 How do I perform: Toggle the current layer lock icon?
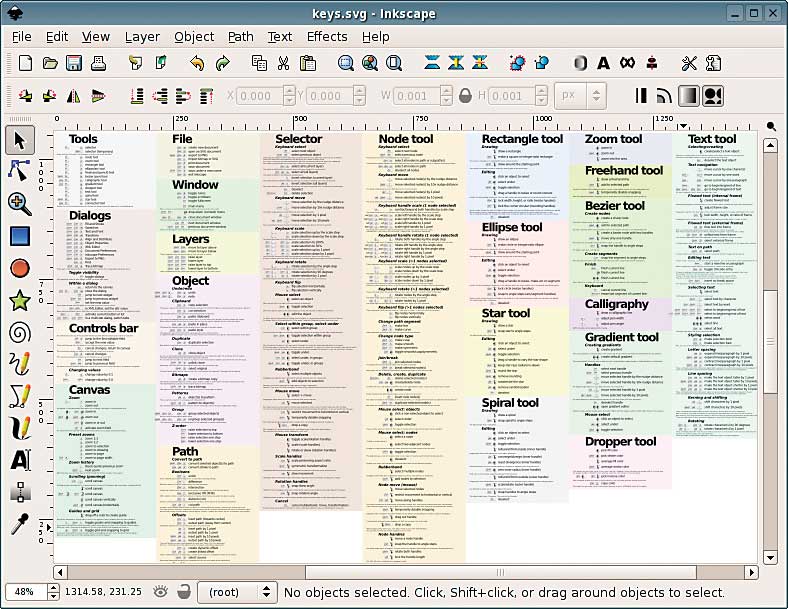184,592
